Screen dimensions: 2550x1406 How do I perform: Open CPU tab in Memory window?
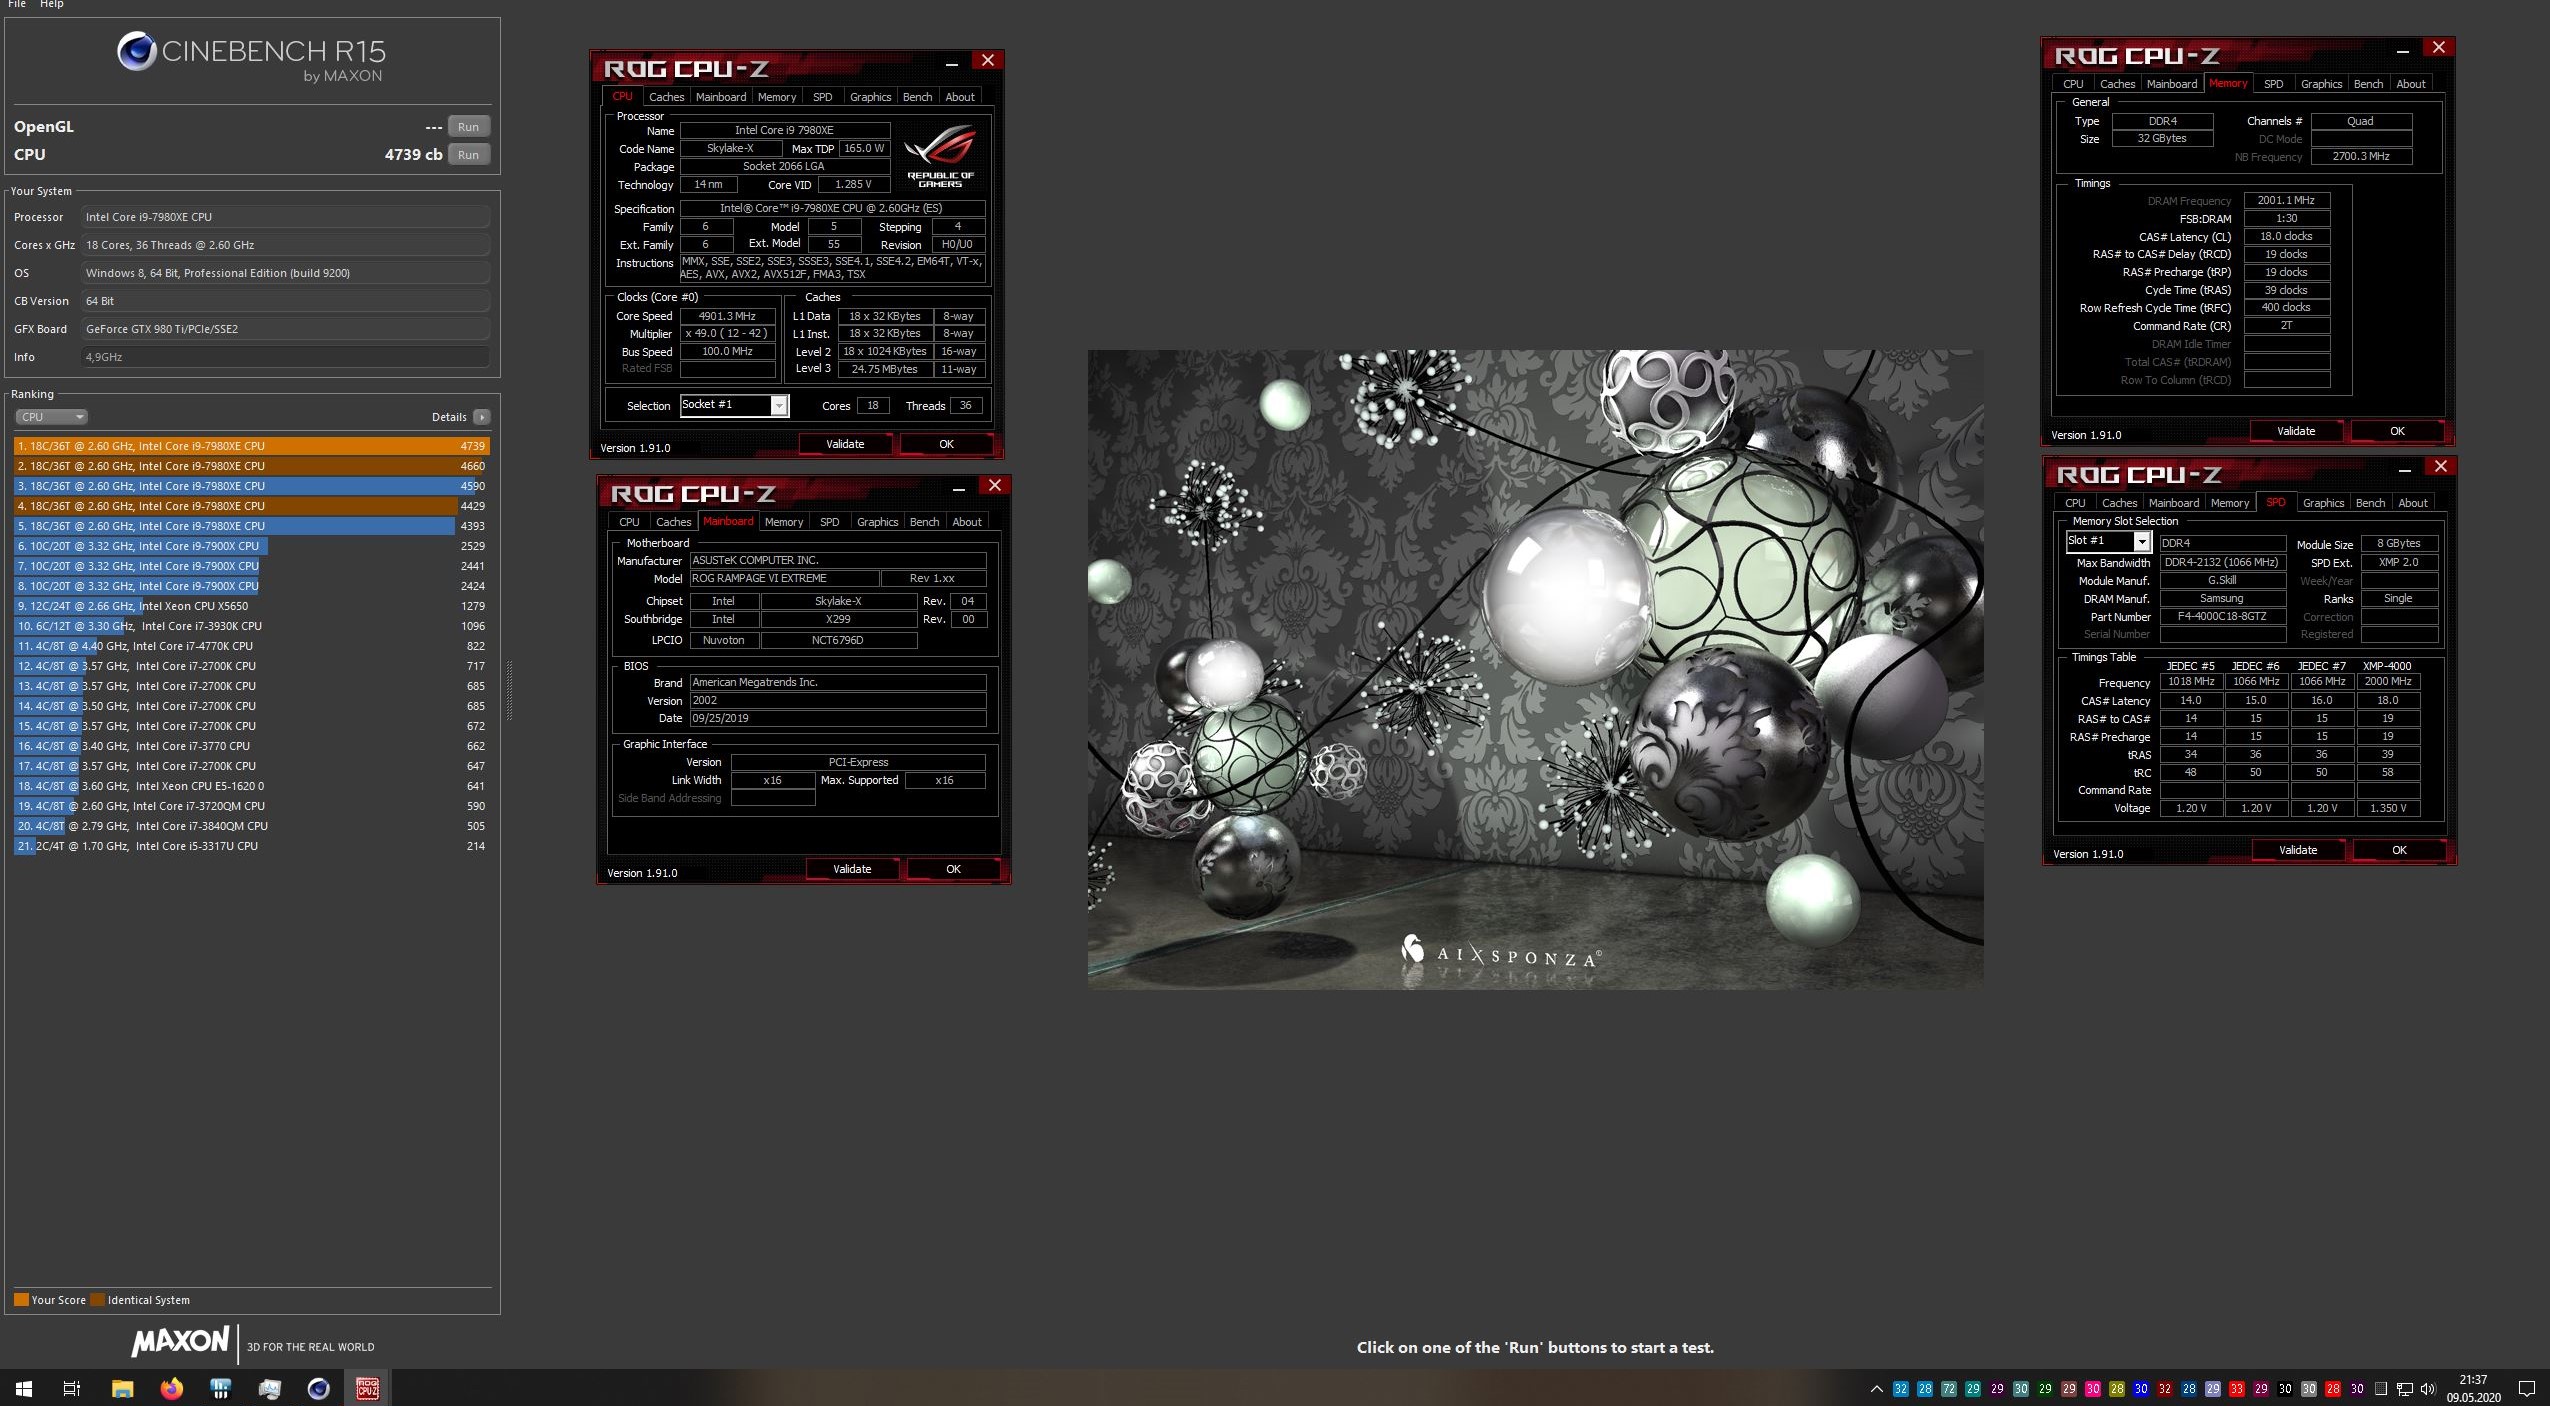2073,84
